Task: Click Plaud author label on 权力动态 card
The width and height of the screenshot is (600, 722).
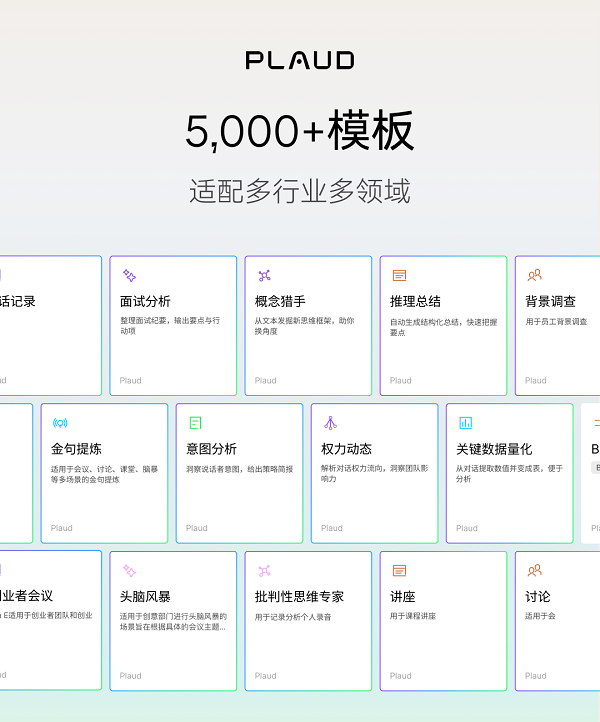Action: tap(332, 528)
